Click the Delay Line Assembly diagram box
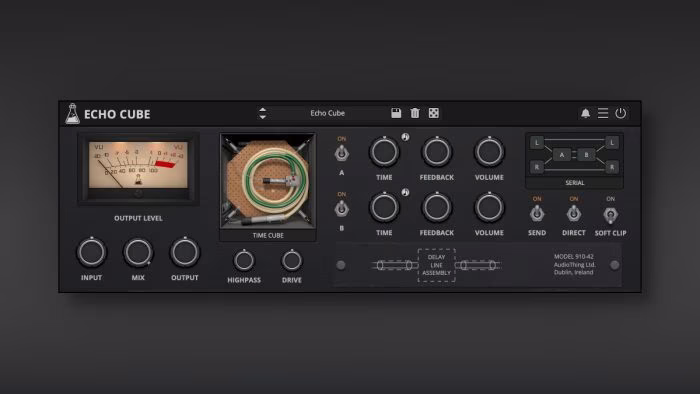The height and width of the screenshot is (394, 700). pos(436,265)
